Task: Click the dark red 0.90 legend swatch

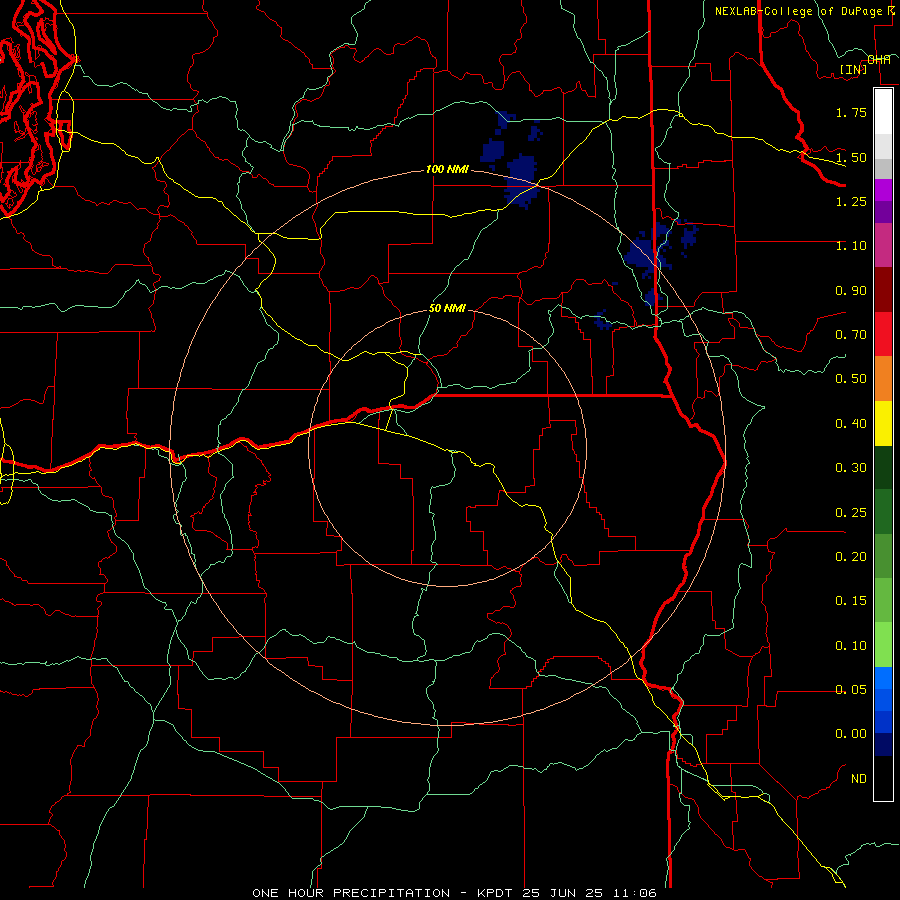Action: (x=883, y=290)
